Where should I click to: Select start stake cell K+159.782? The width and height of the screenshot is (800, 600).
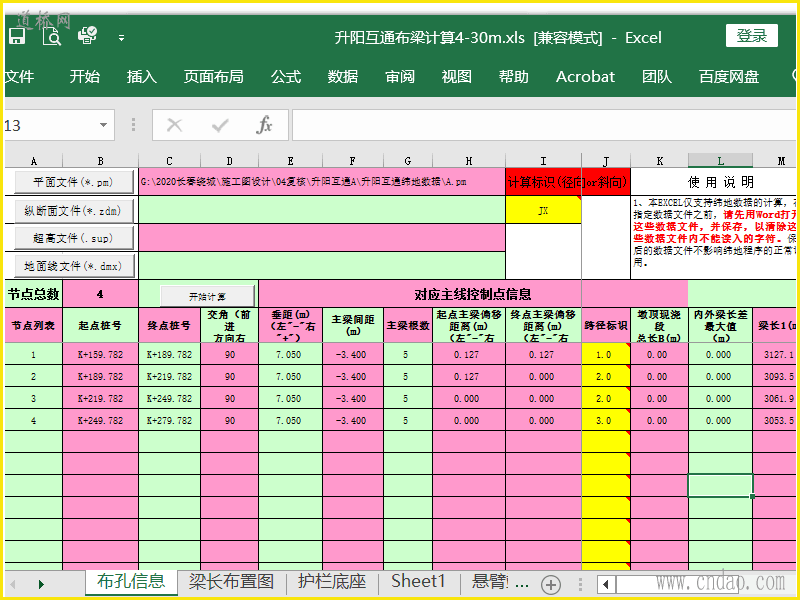coord(100,355)
